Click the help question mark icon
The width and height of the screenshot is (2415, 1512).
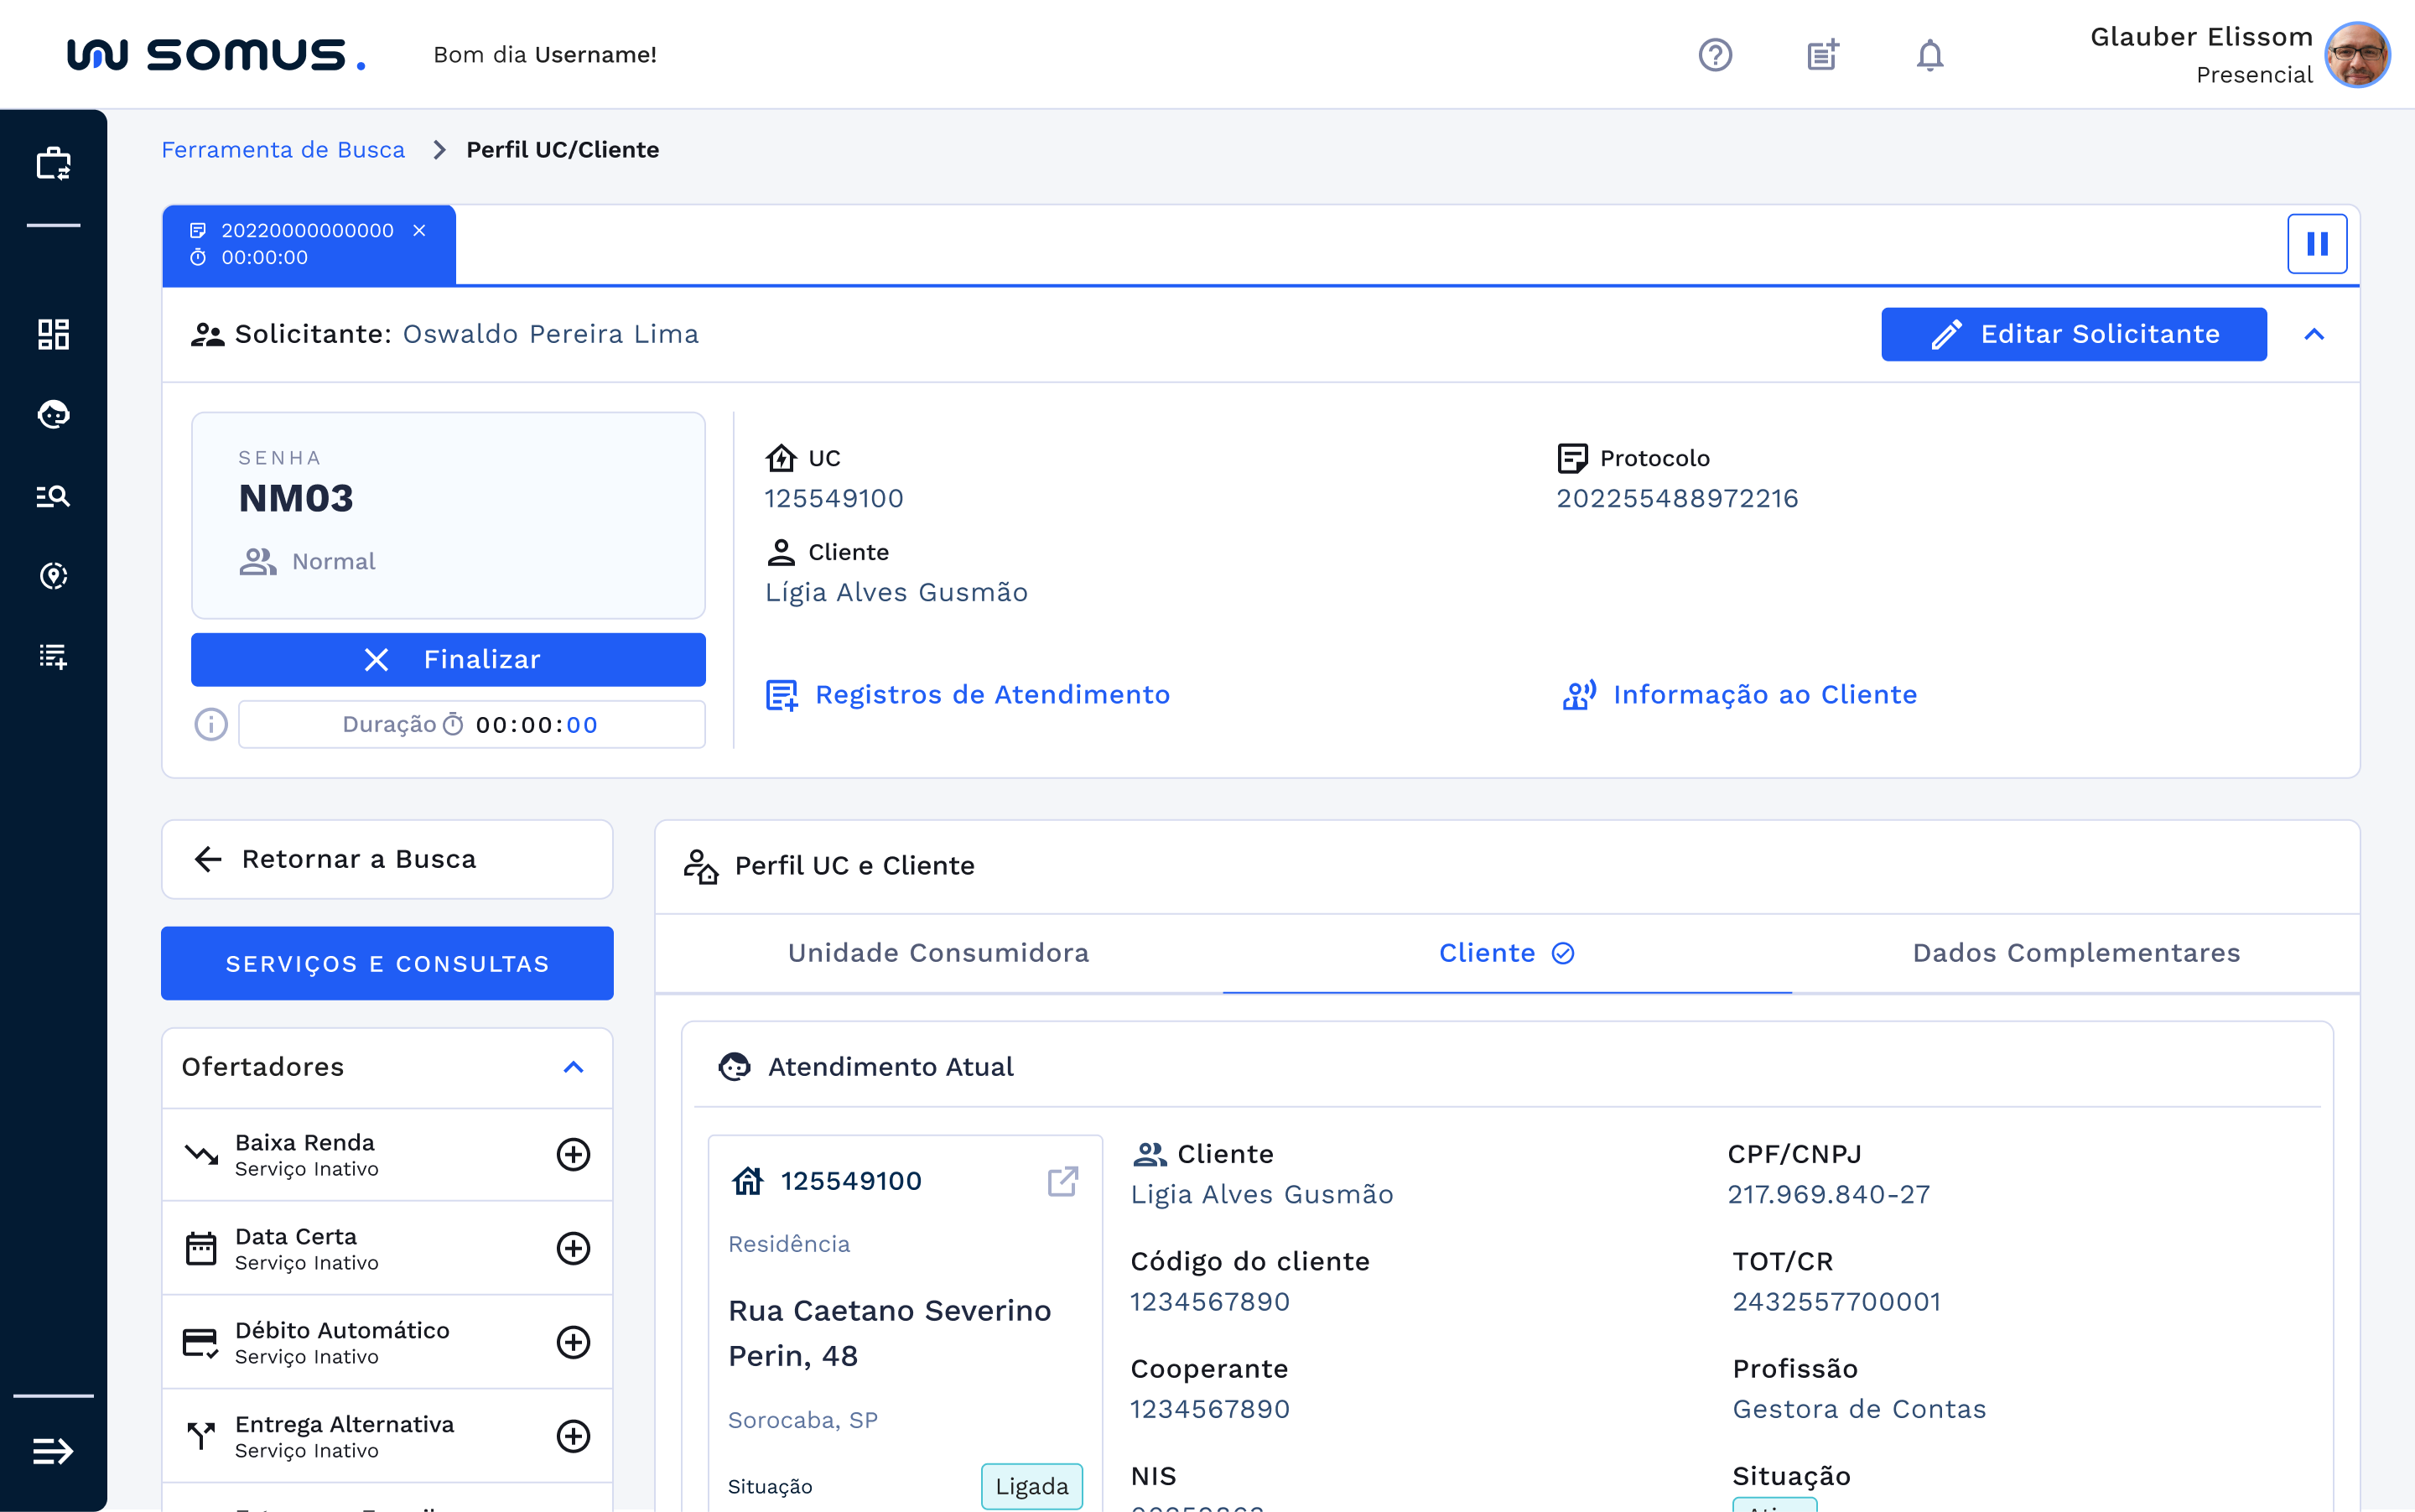1716,54
